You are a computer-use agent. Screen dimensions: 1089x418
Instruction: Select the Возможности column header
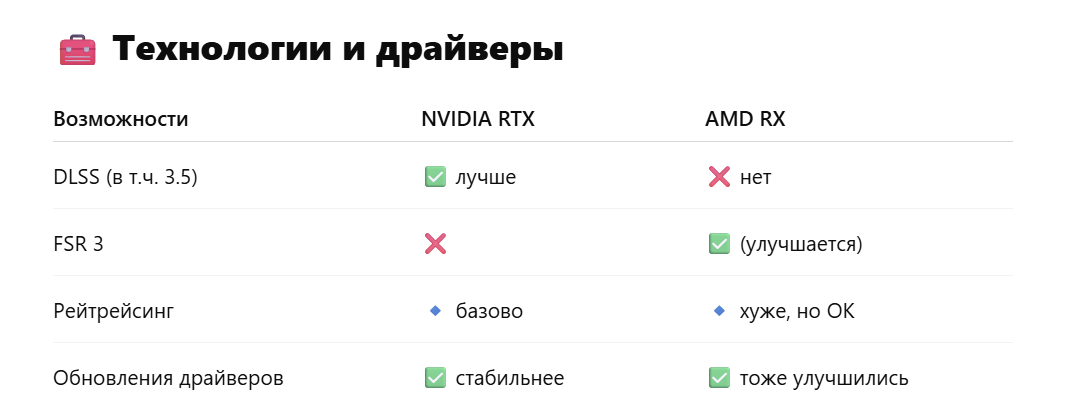121,119
